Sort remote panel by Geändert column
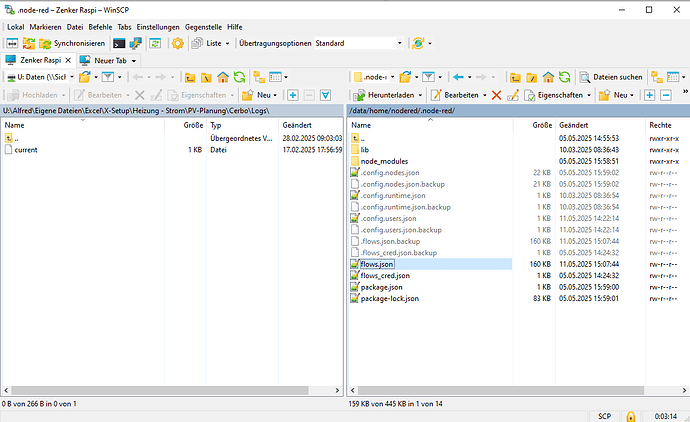The image size is (690, 422). (573, 125)
